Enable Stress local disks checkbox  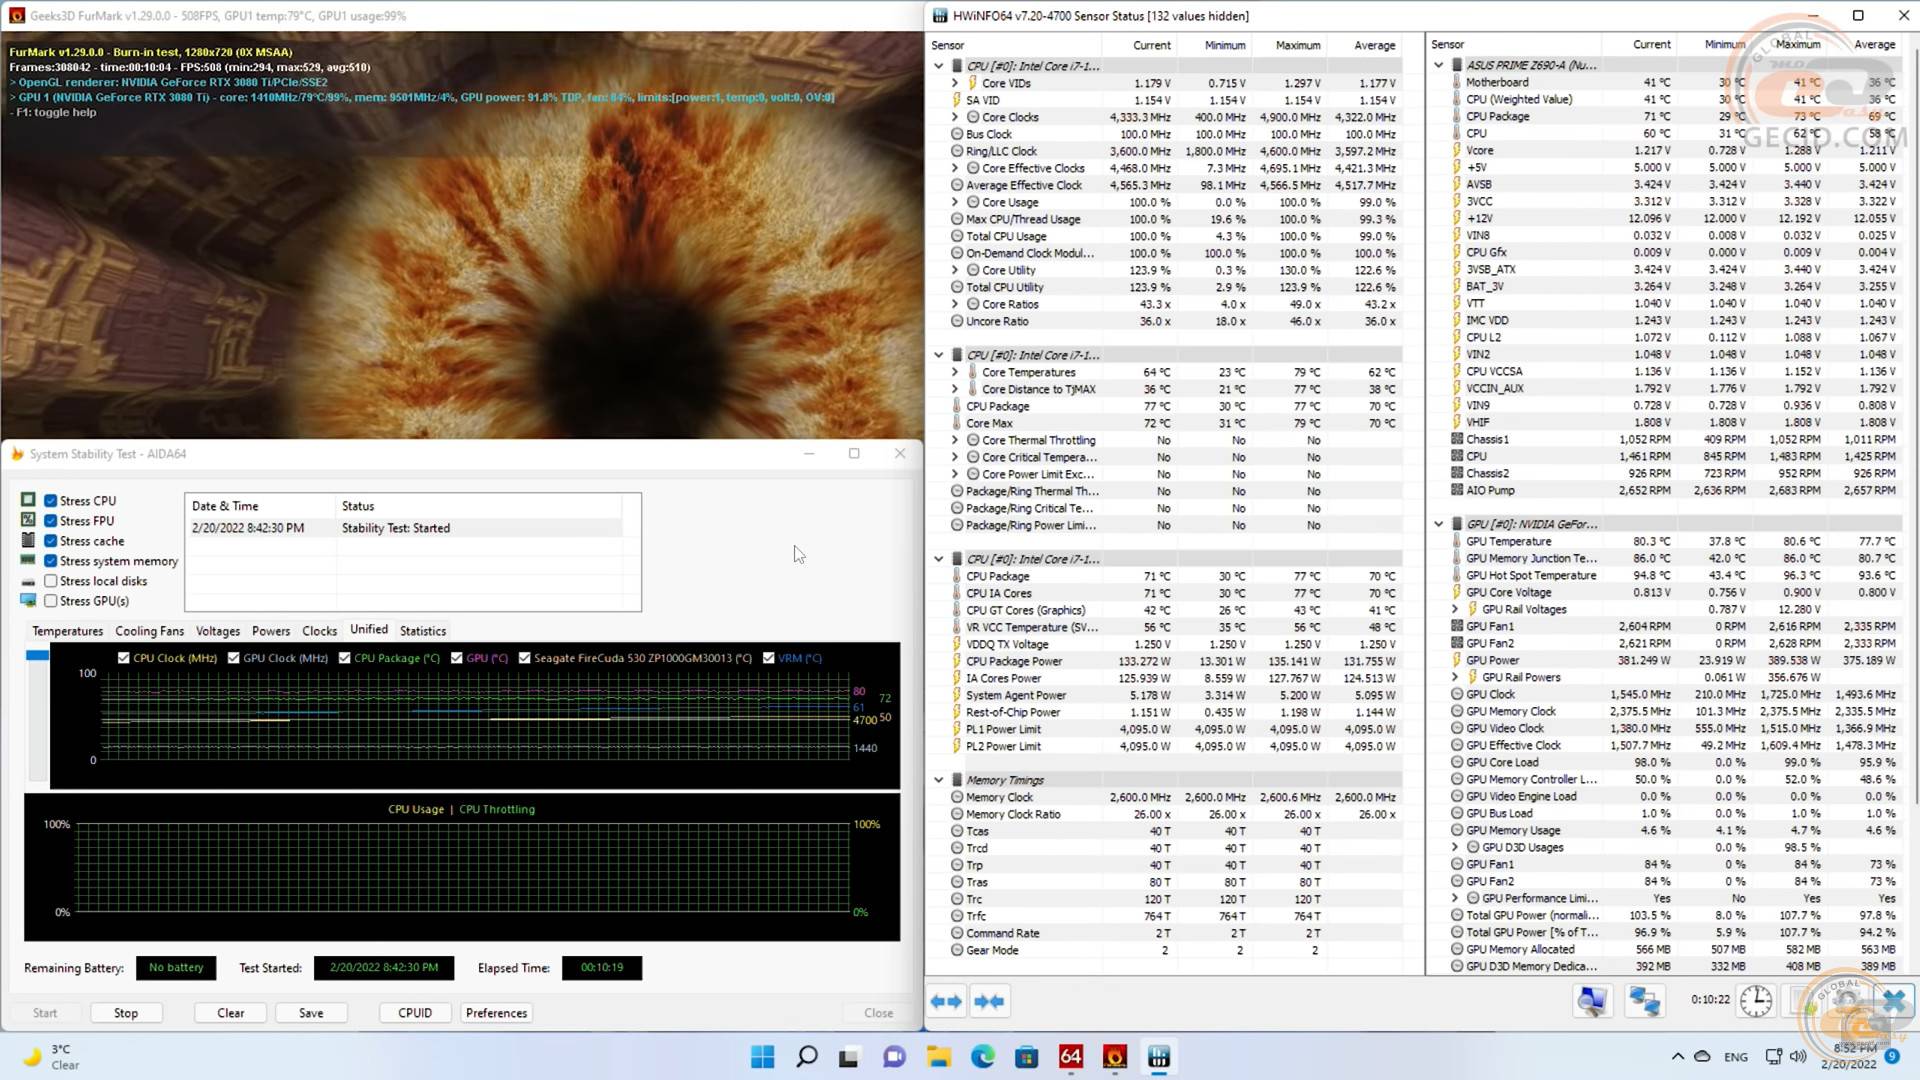coord(50,580)
